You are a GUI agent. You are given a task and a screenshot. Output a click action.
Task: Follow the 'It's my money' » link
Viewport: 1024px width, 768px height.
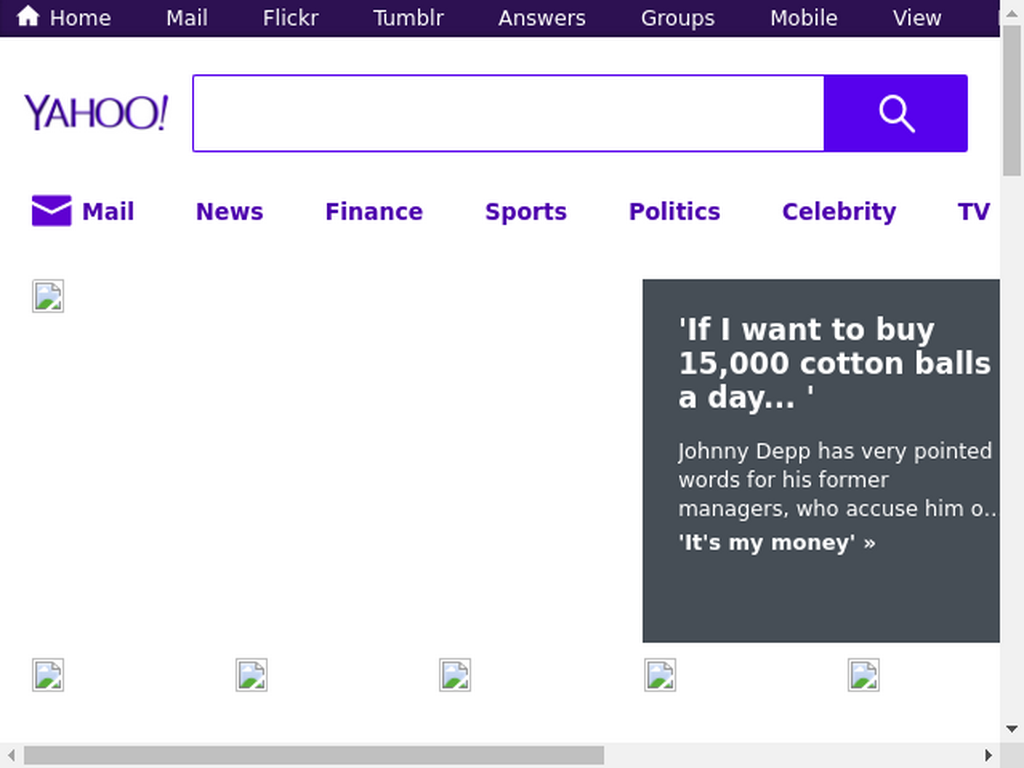click(x=776, y=542)
